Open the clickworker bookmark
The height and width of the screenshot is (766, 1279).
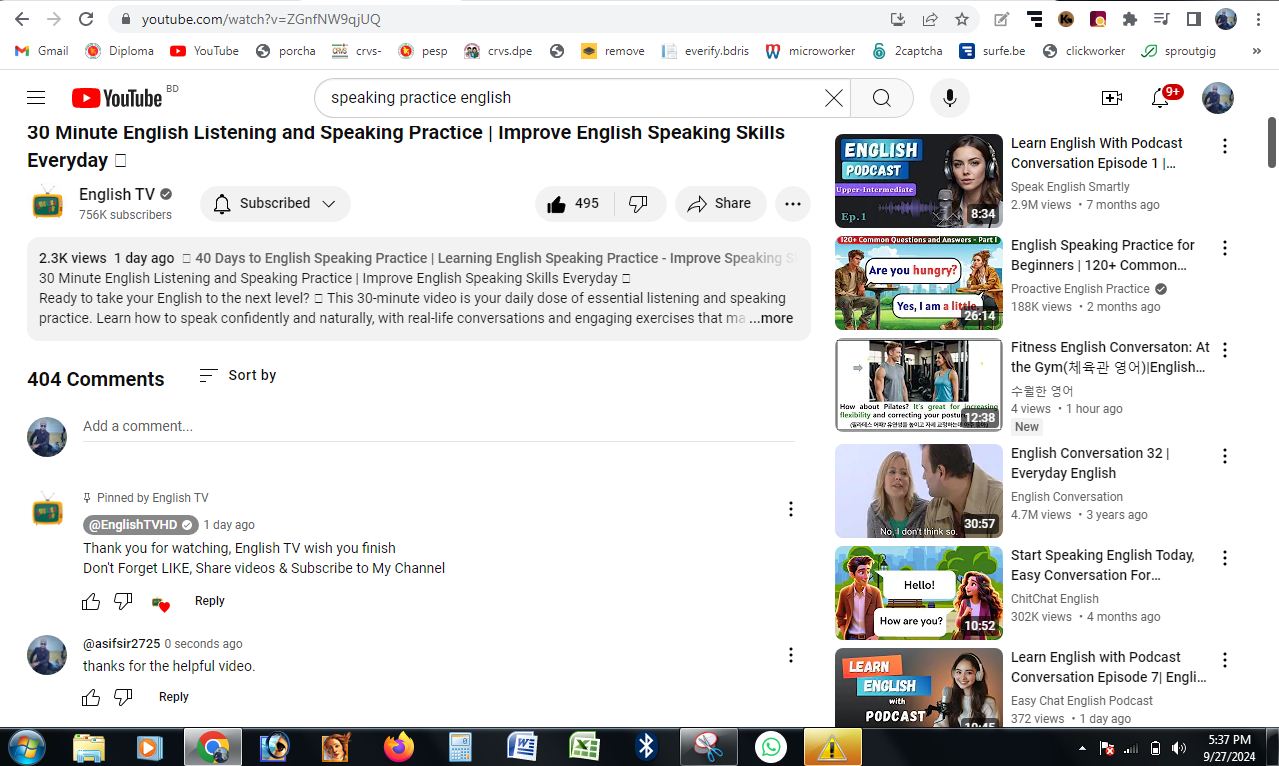[x=1084, y=51]
